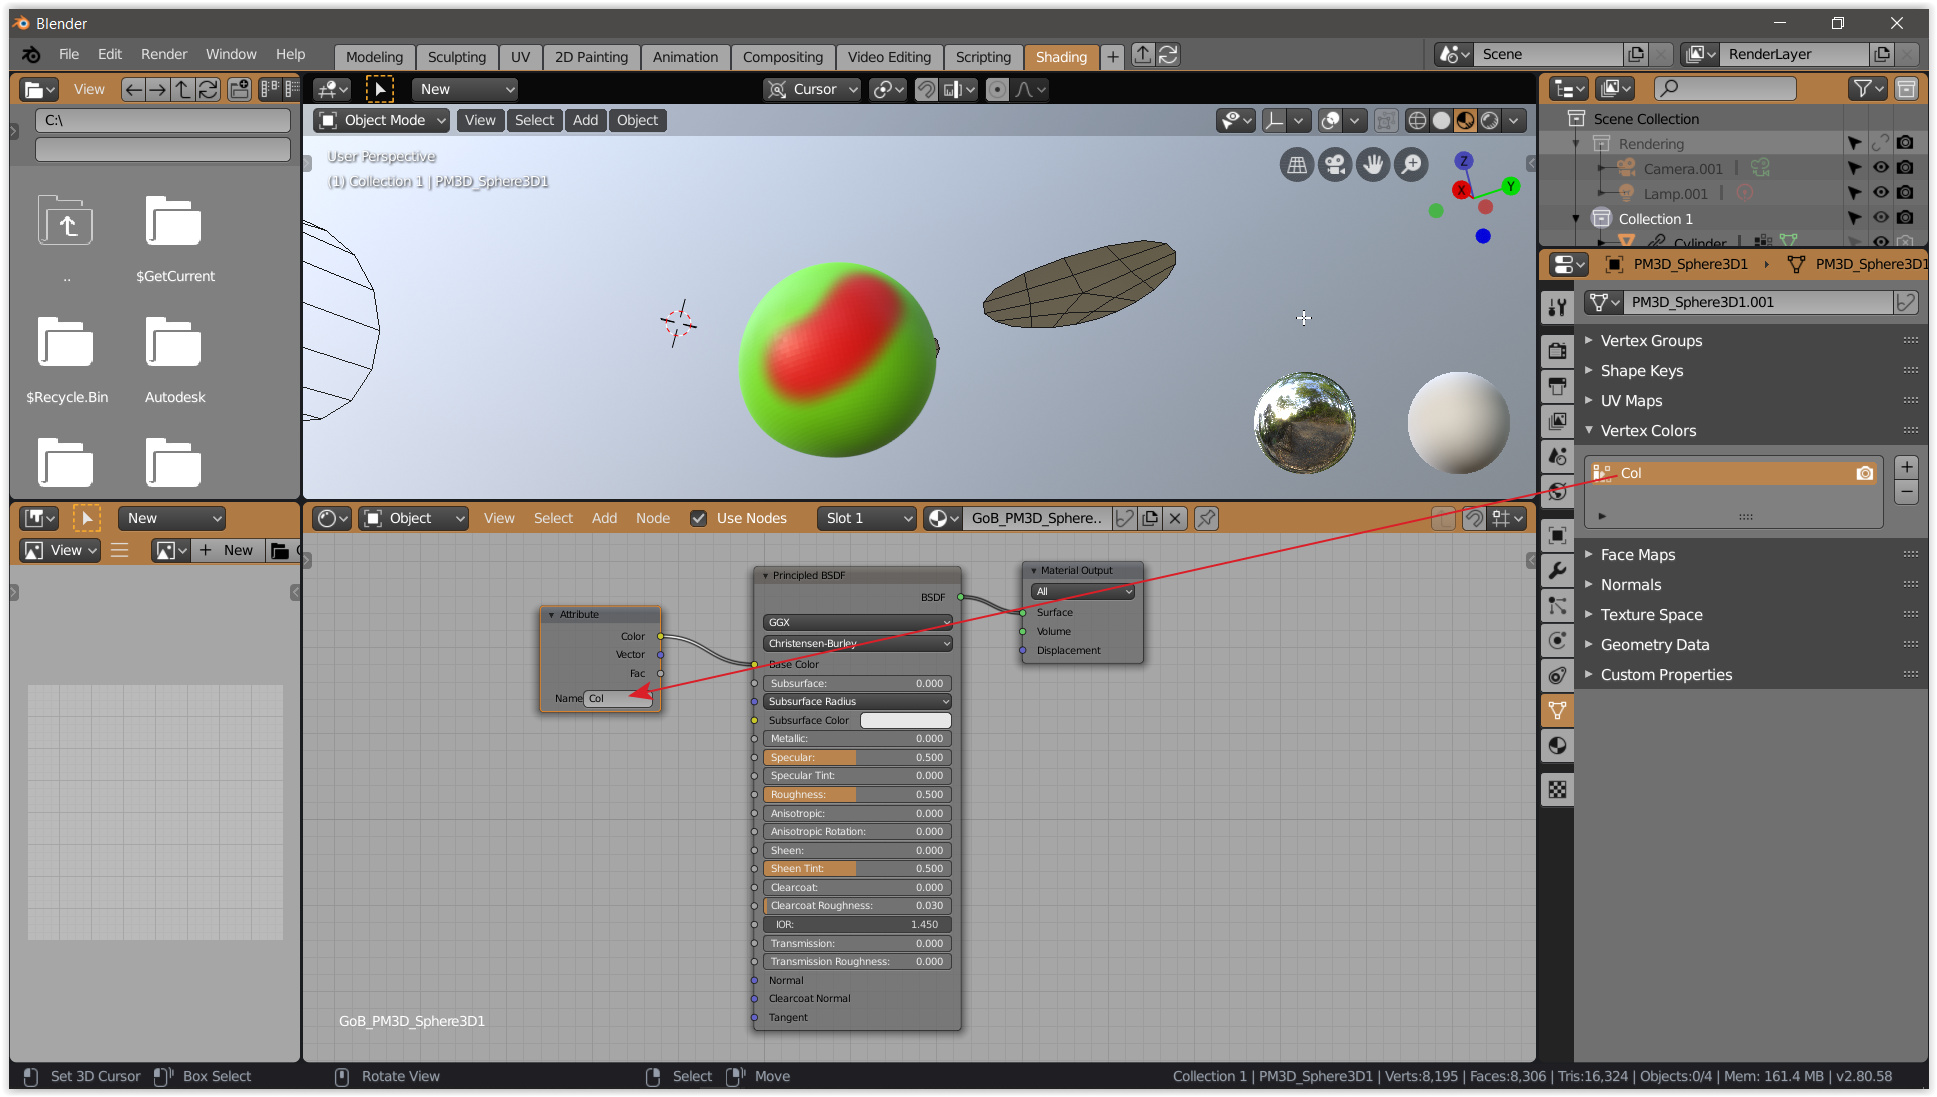Open the Slot 1 dropdown
Viewport: 1937px width, 1097px height.
pos(866,518)
